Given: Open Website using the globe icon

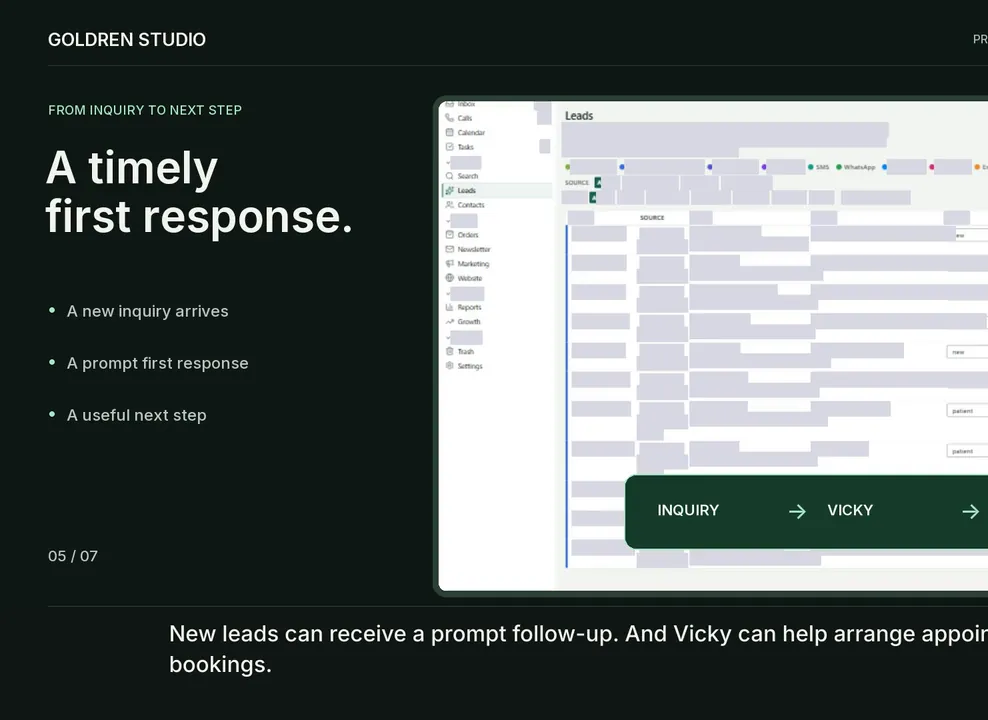Looking at the screenshot, I should point(449,278).
